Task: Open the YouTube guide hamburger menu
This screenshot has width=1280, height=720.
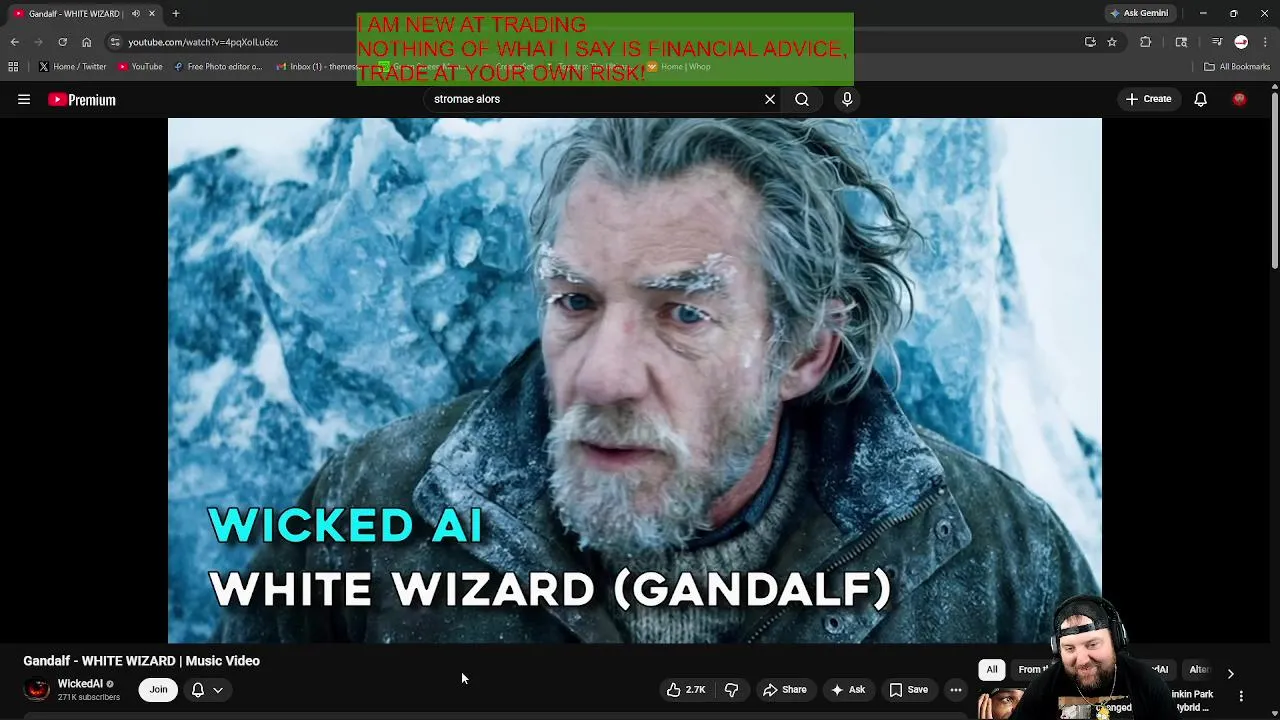Action: coord(24,99)
